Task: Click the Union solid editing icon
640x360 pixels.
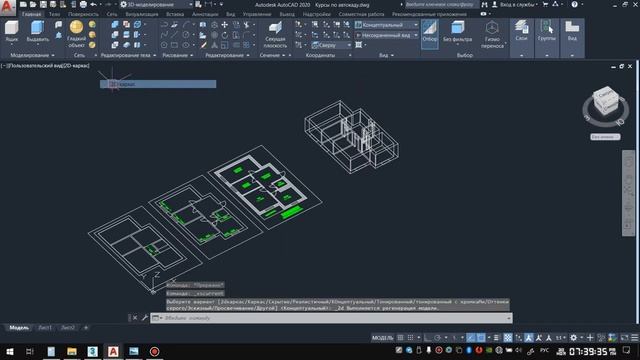Action: coord(115,25)
